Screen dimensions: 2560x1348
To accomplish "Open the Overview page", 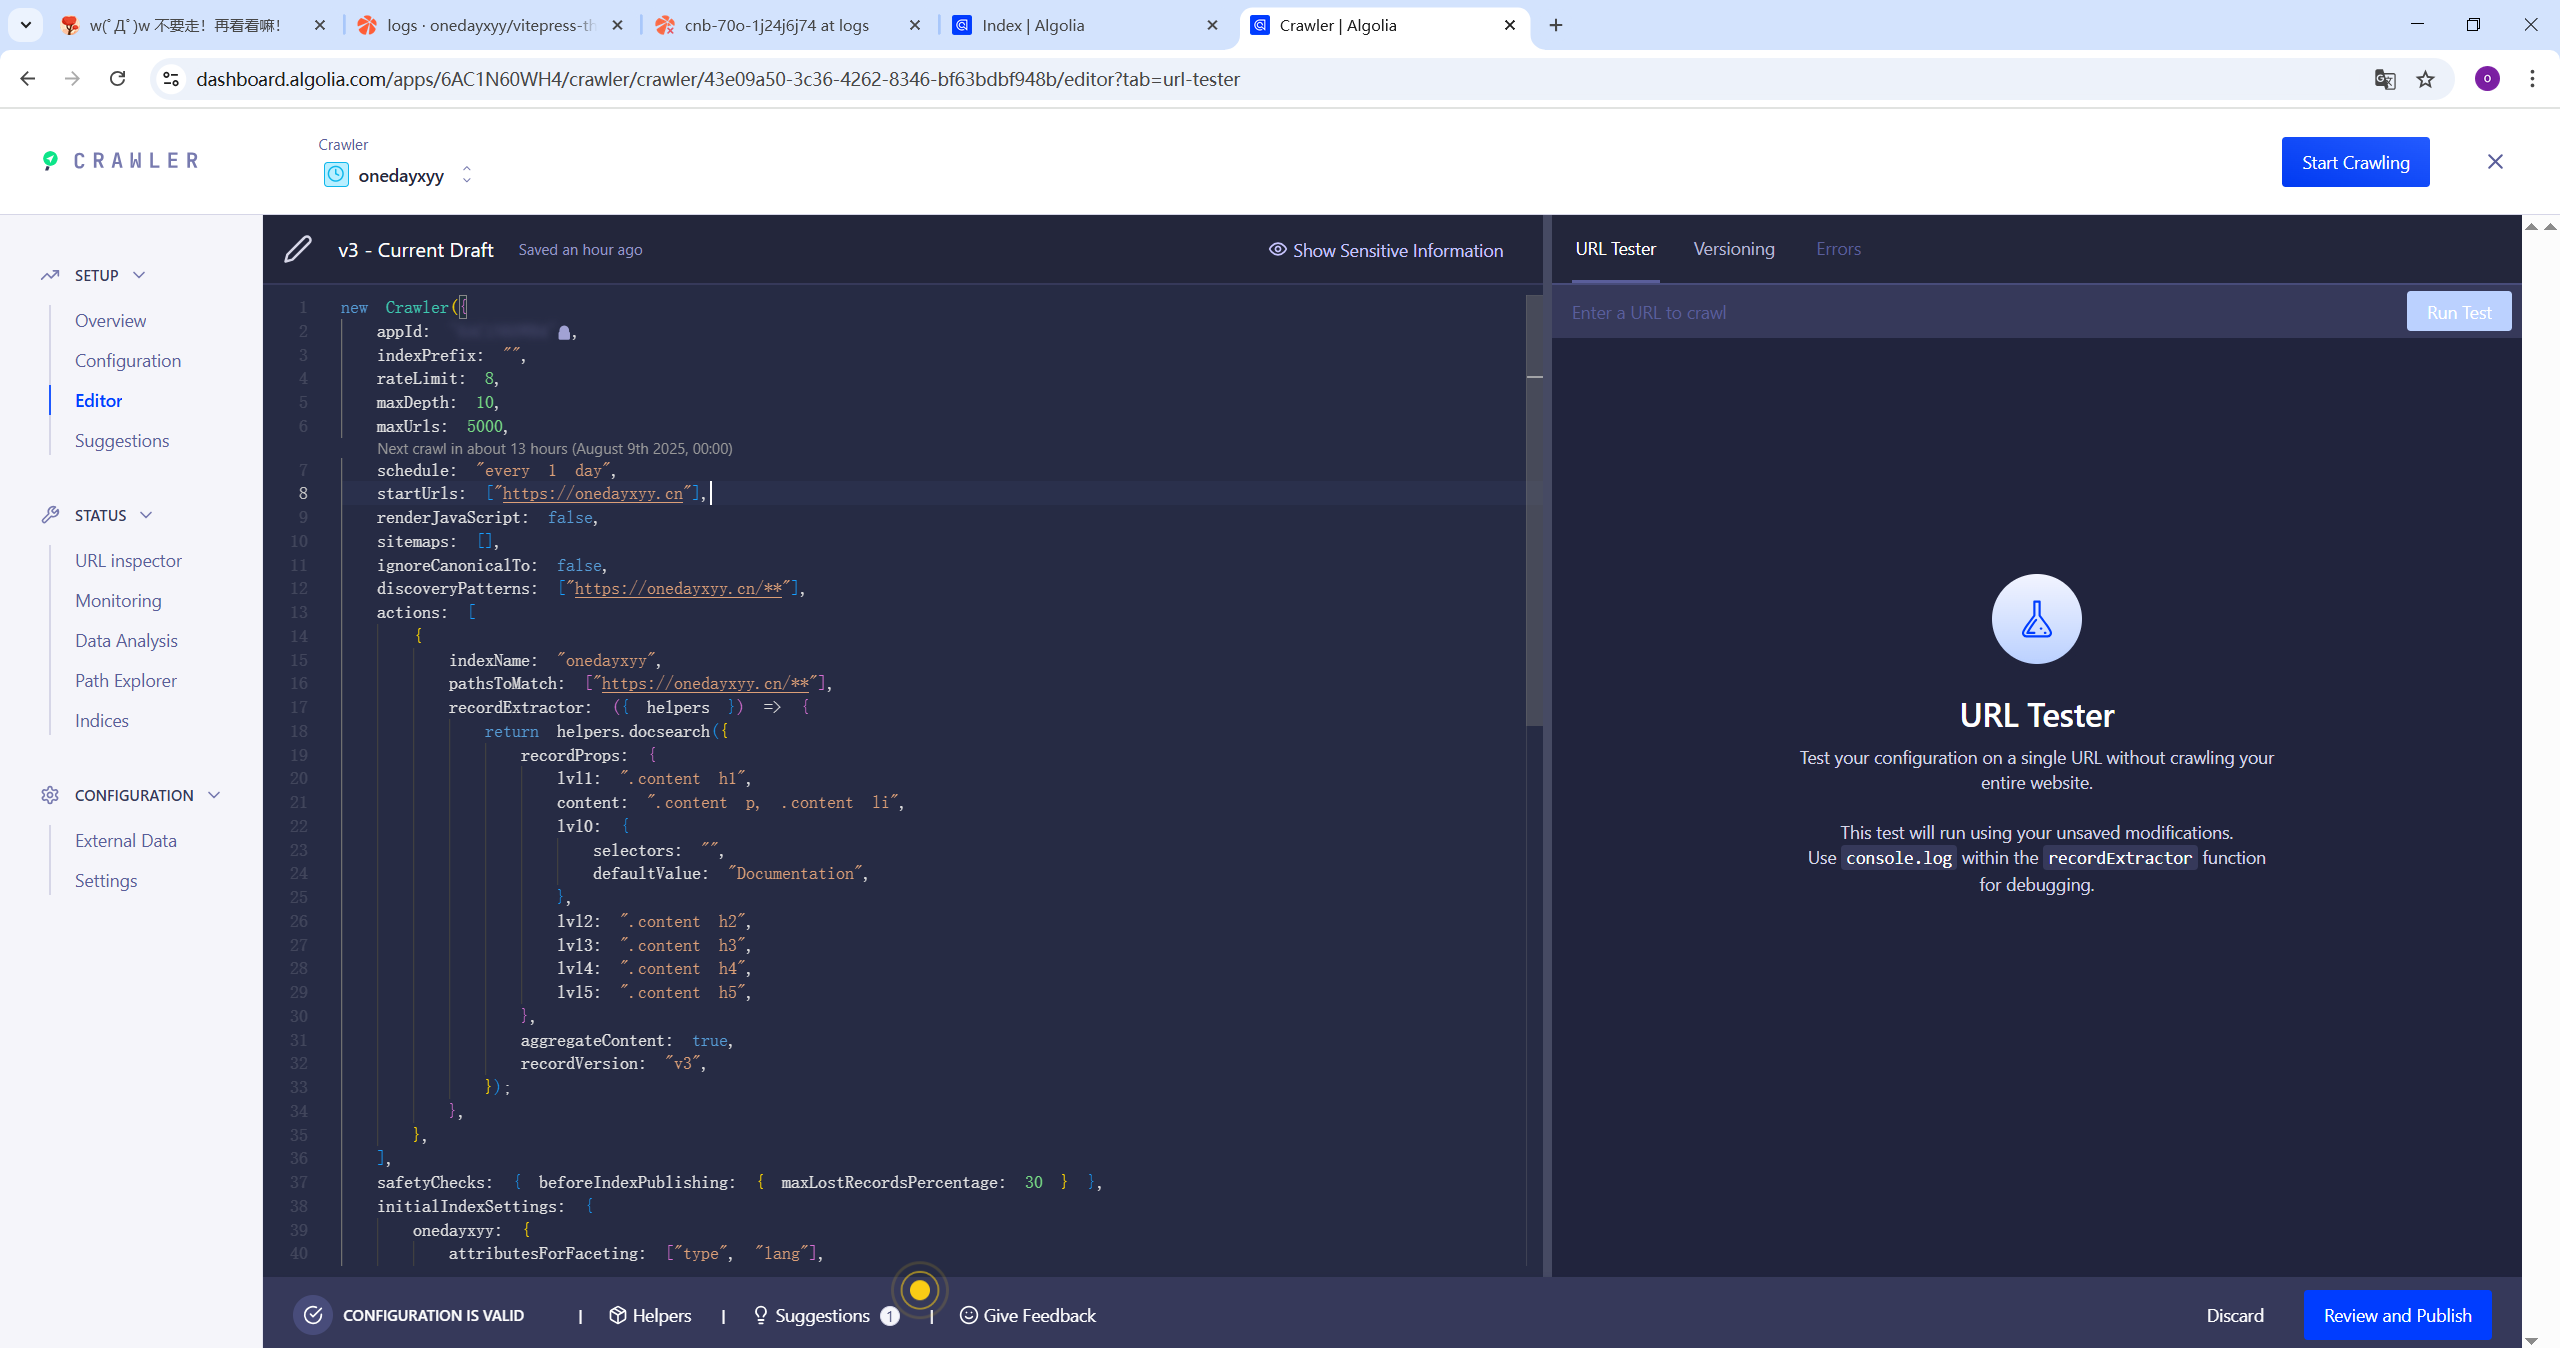I will click(x=110, y=321).
